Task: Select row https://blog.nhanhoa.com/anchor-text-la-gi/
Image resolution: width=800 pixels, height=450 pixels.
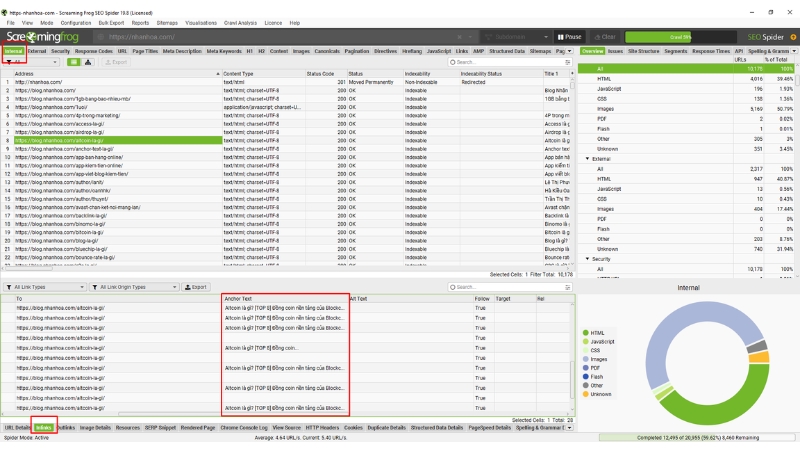Action: (x=64, y=149)
